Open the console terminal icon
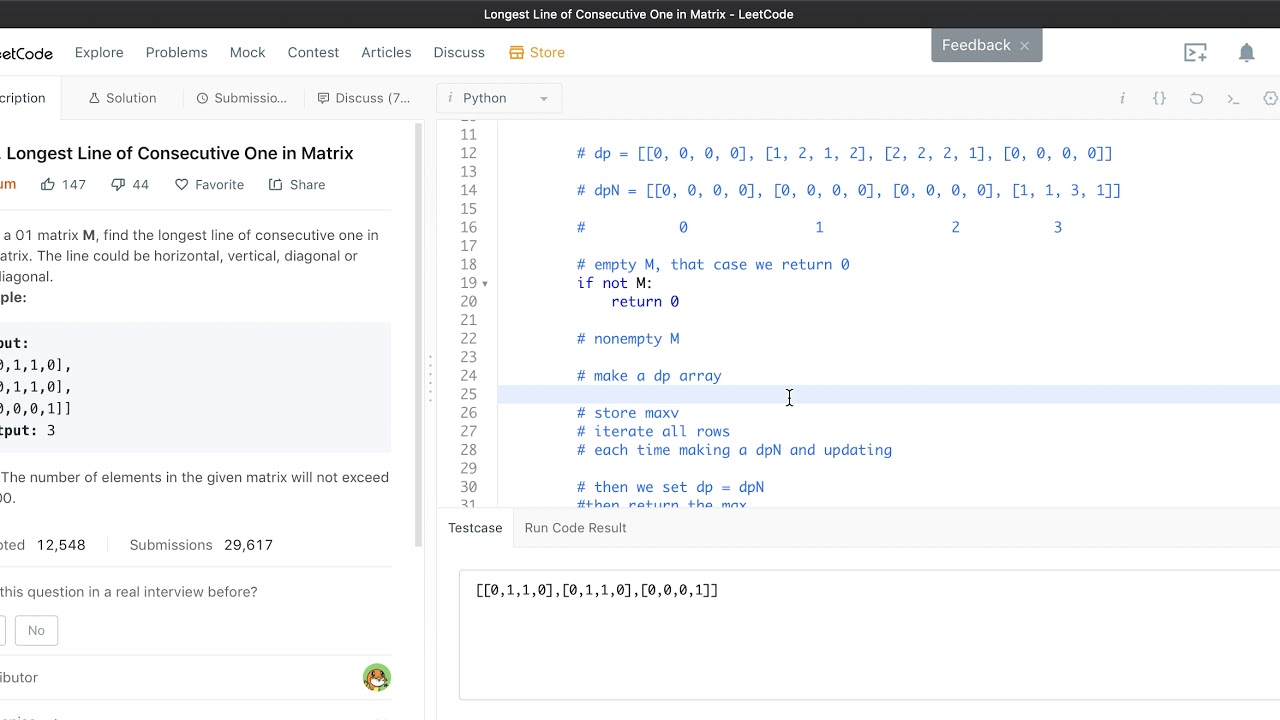The height and width of the screenshot is (720, 1280). (1233, 98)
